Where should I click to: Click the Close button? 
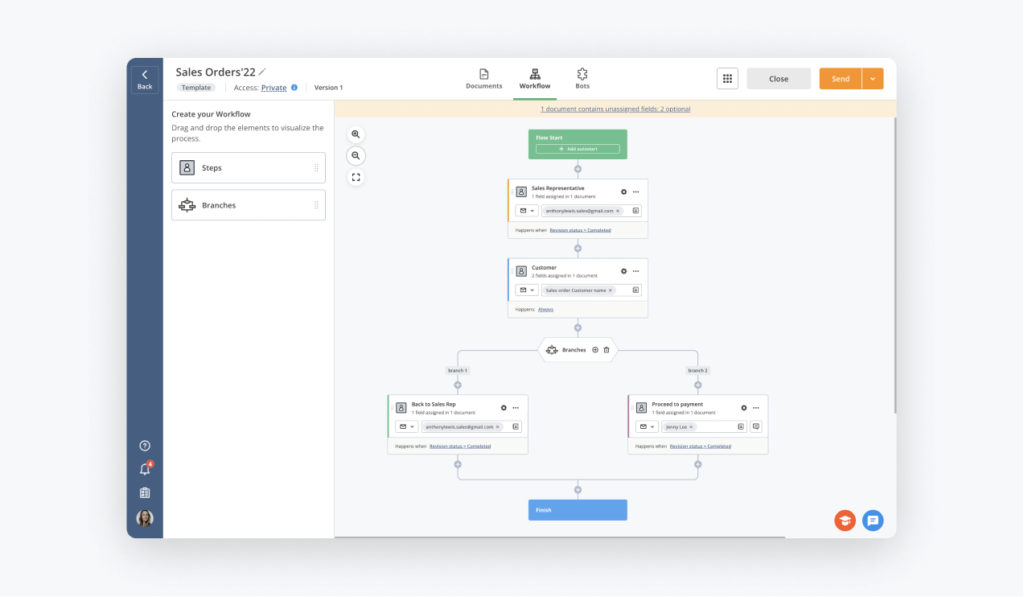click(778, 79)
